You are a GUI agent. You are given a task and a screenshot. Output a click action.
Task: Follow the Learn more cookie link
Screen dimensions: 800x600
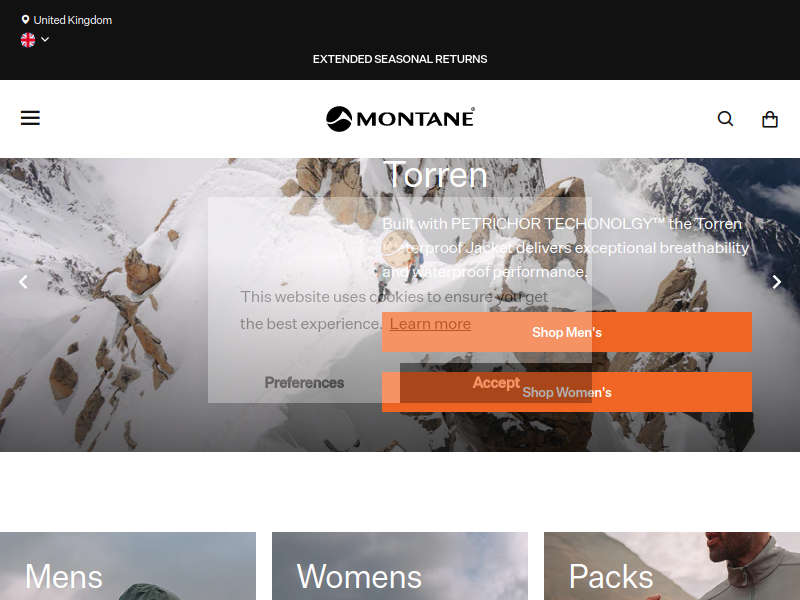(x=430, y=324)
